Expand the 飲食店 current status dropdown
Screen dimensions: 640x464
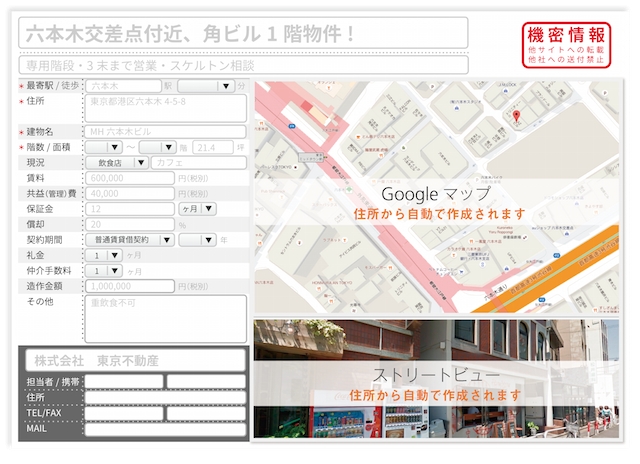116,162
